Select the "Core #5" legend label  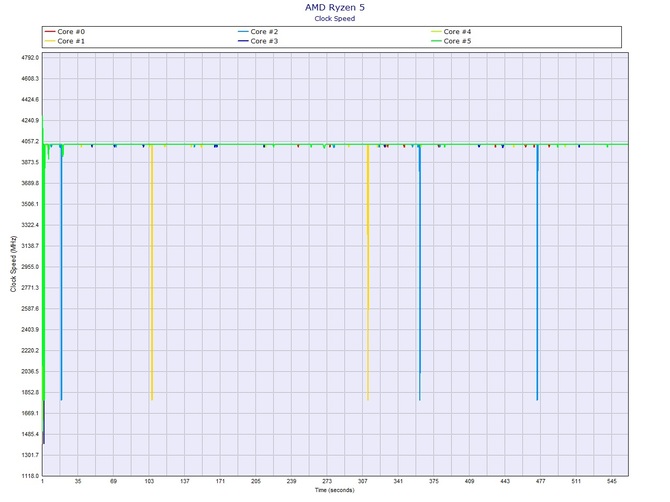coord(457,41)
